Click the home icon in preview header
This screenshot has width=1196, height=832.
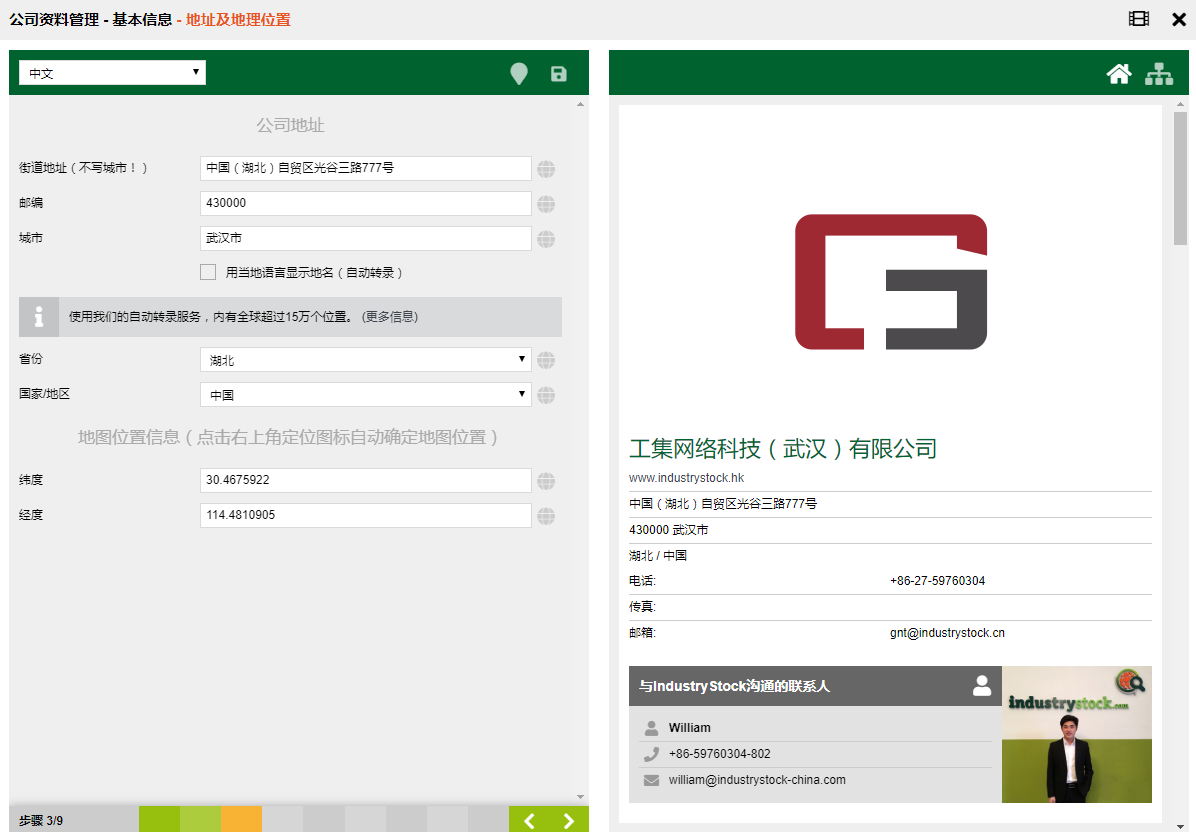coord(1118,74)
